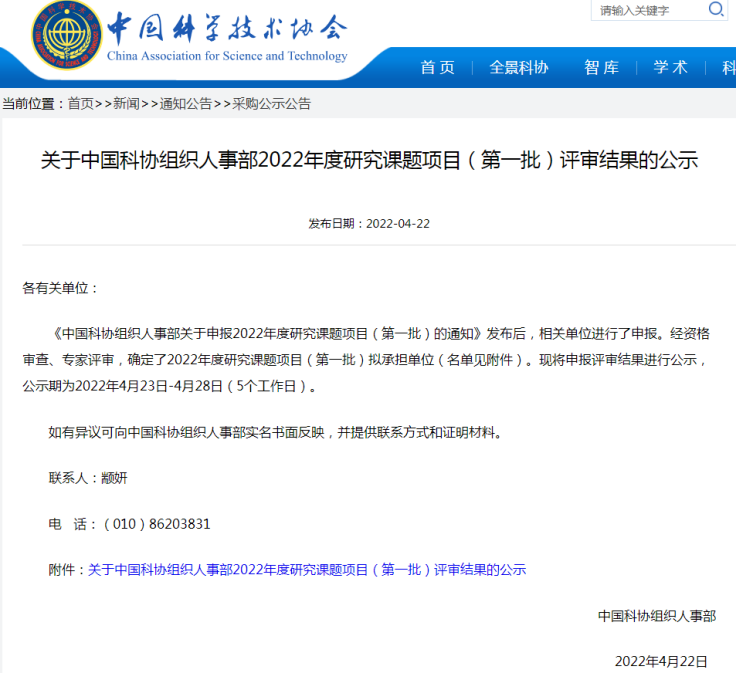The image size is (736, 674).
Task: Click the magnifier search icon
Action: pos(716,10)
